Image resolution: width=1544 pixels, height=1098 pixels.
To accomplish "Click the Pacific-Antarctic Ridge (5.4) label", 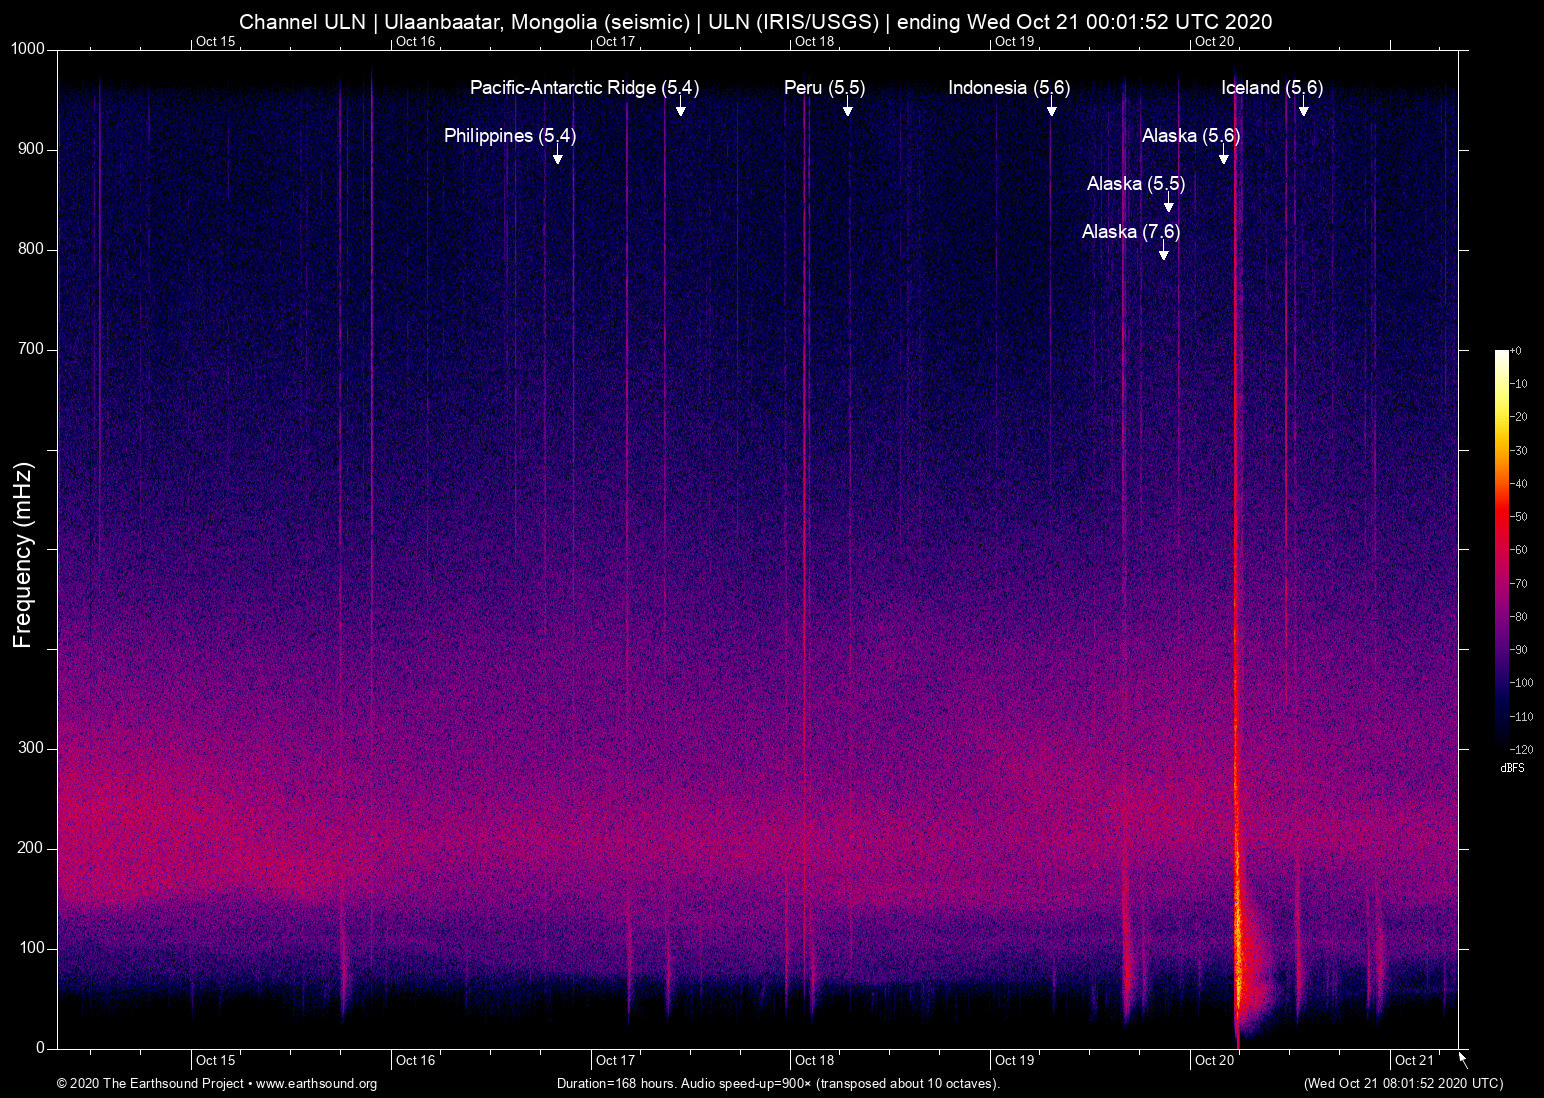I will pos(585,88).
